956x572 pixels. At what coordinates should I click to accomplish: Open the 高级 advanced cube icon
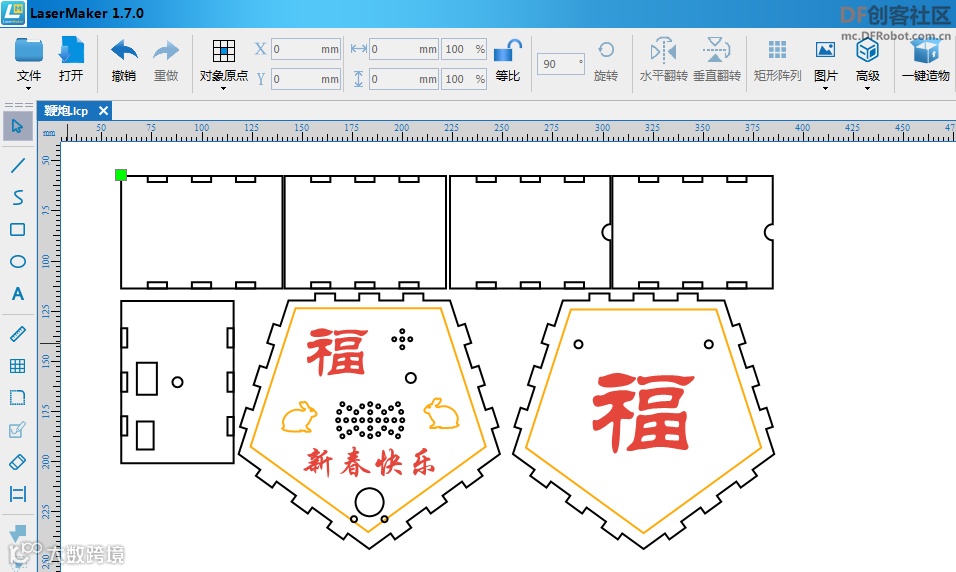[x=867, y=50]
